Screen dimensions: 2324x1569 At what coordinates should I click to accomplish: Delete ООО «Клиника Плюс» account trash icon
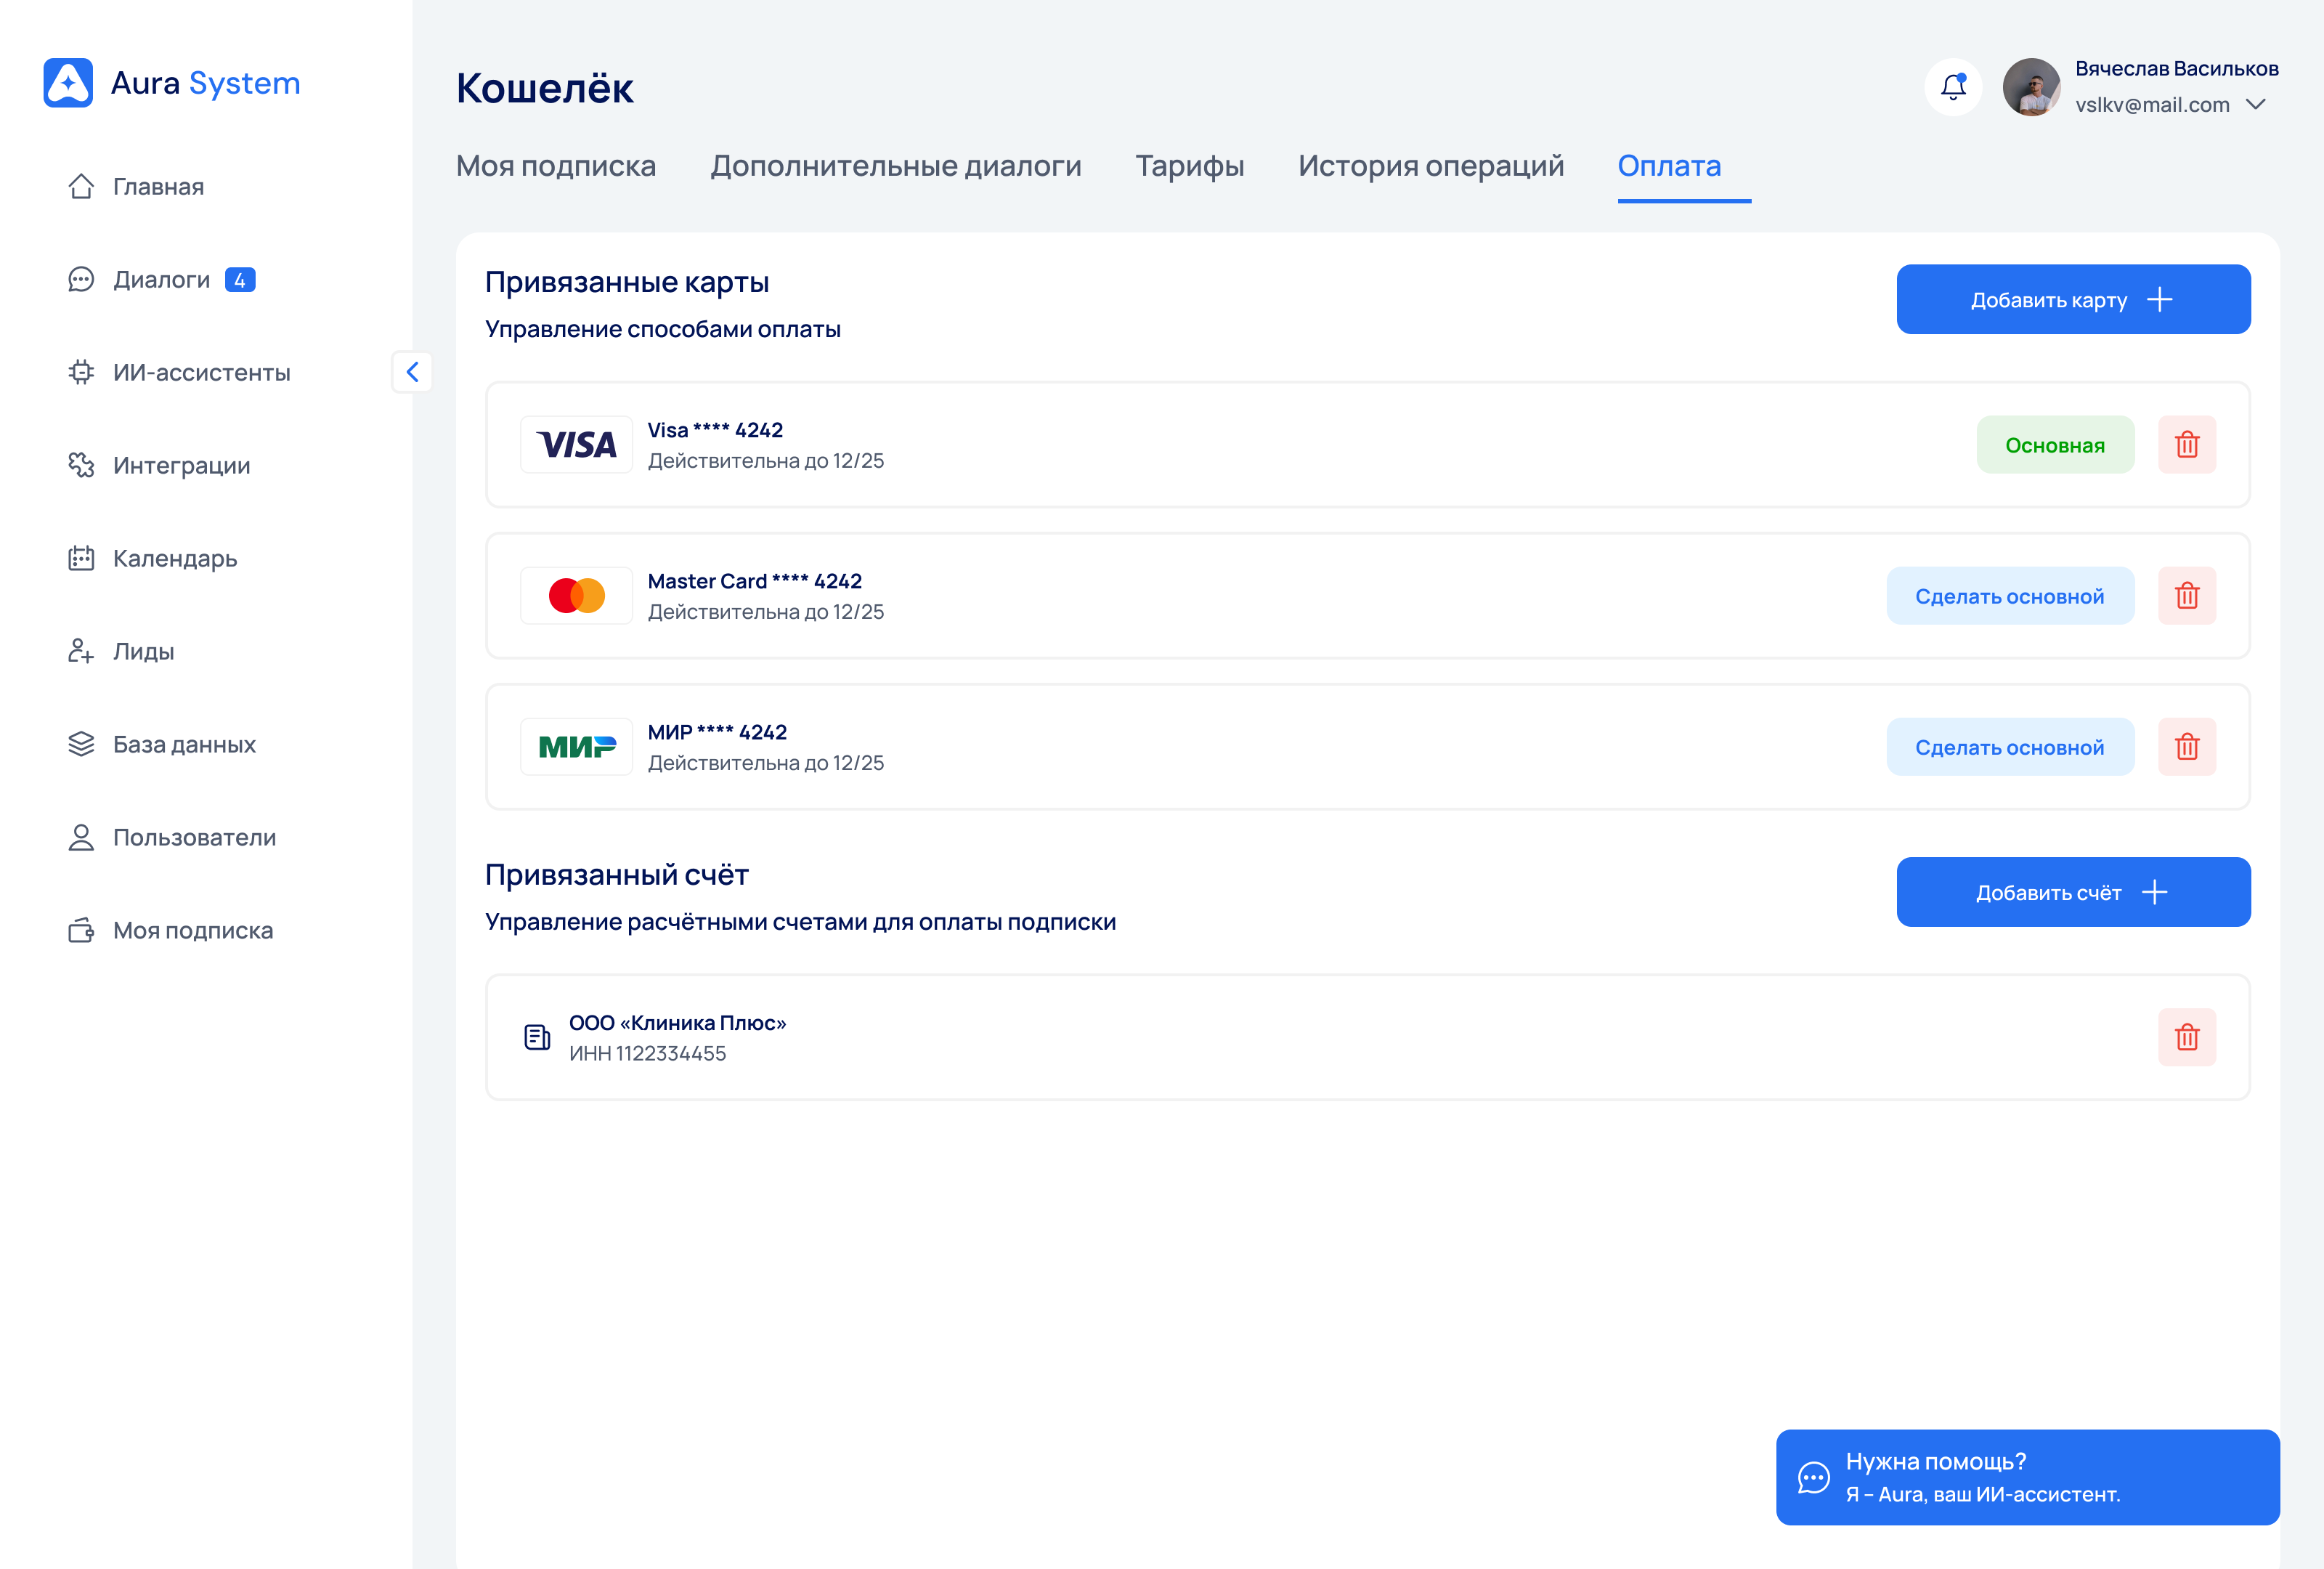click(2186, 1037)
